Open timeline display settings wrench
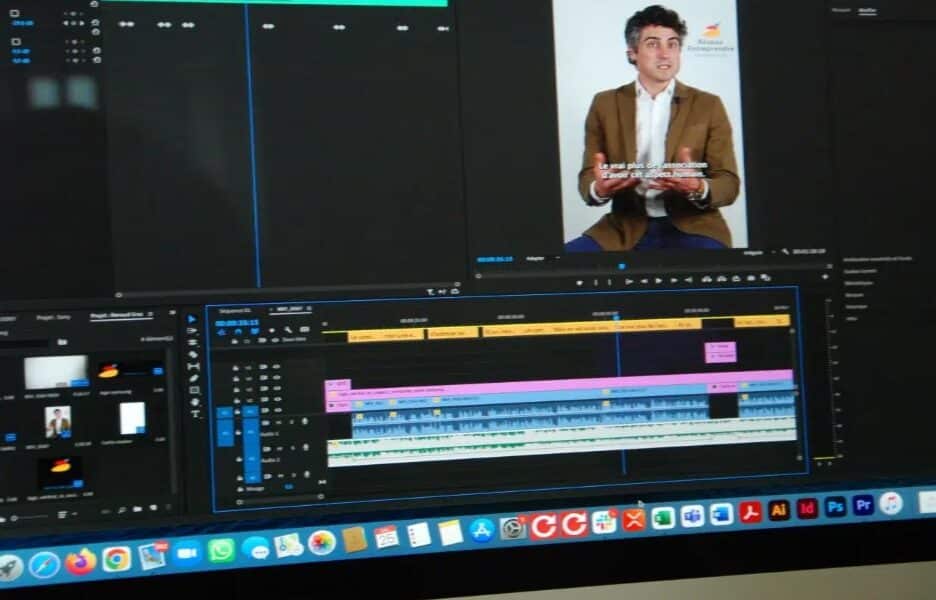The height and width of the screenshot is (600, 936). (x=288, y=330)
